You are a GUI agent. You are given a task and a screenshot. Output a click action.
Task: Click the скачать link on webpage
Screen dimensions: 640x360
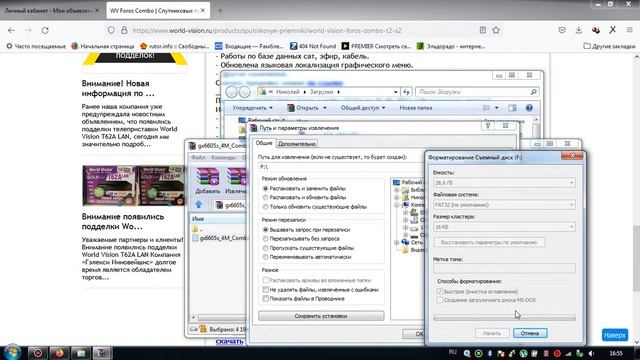[229, 341]
